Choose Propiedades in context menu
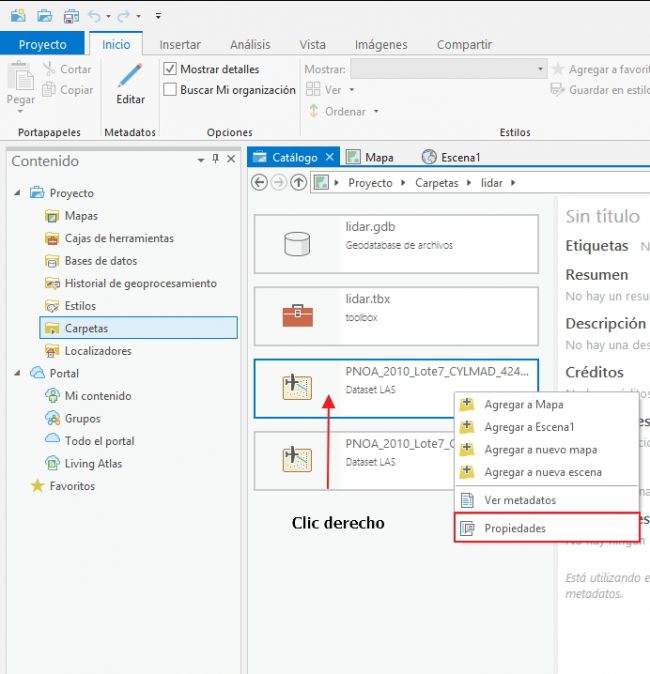This screenshot has width=650, height=674. pyautogui.click(x=546, y=527)
